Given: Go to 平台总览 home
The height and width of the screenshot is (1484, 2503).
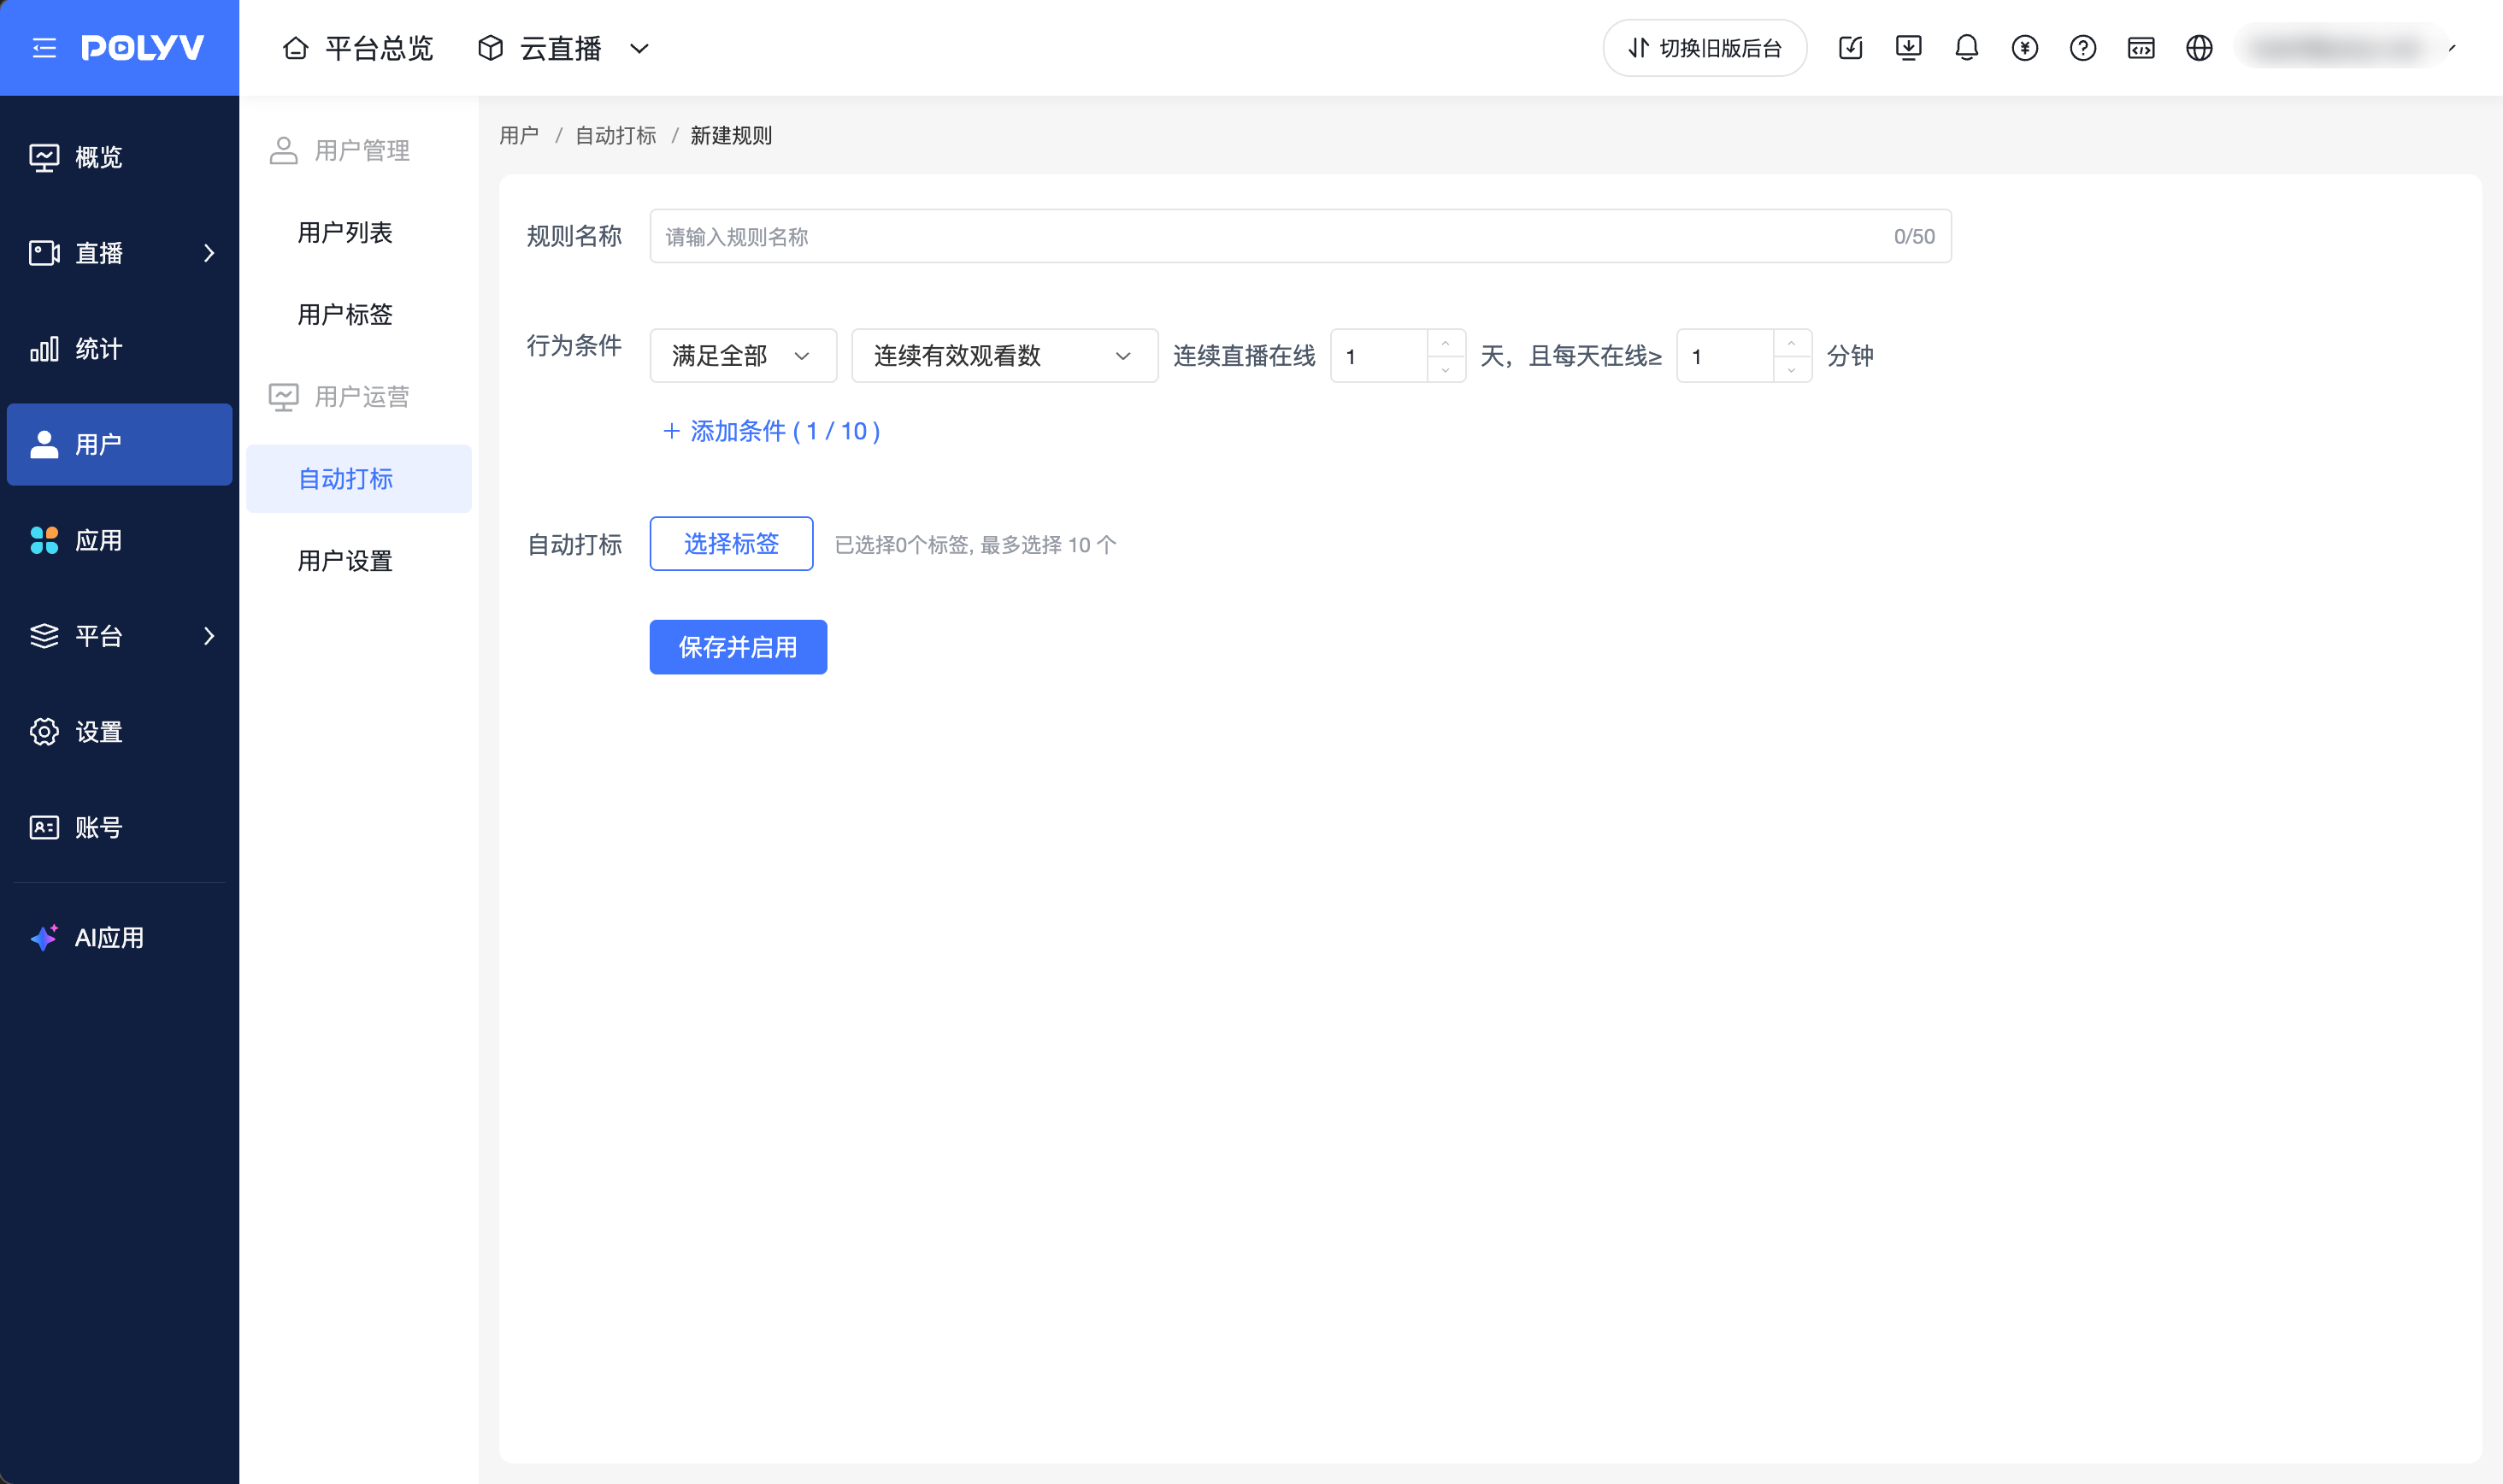Looking at the screenshot, I should [357, 48].
